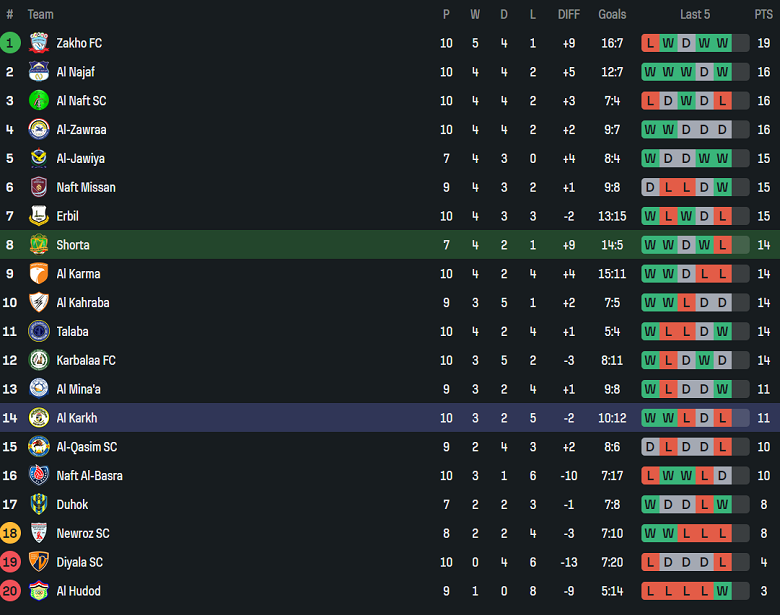Click the Naft Missan crest icon
Viewport: 780px width, 615px height.
coord(38,187)
